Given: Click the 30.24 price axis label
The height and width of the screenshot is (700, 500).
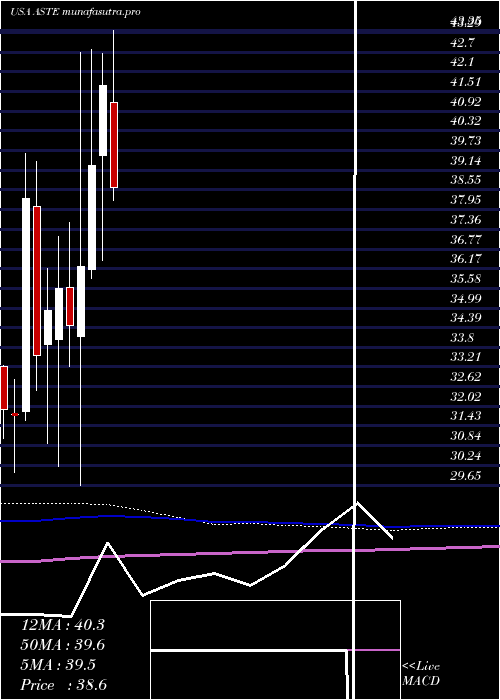Looking at the screenshot, I should 466,456.
